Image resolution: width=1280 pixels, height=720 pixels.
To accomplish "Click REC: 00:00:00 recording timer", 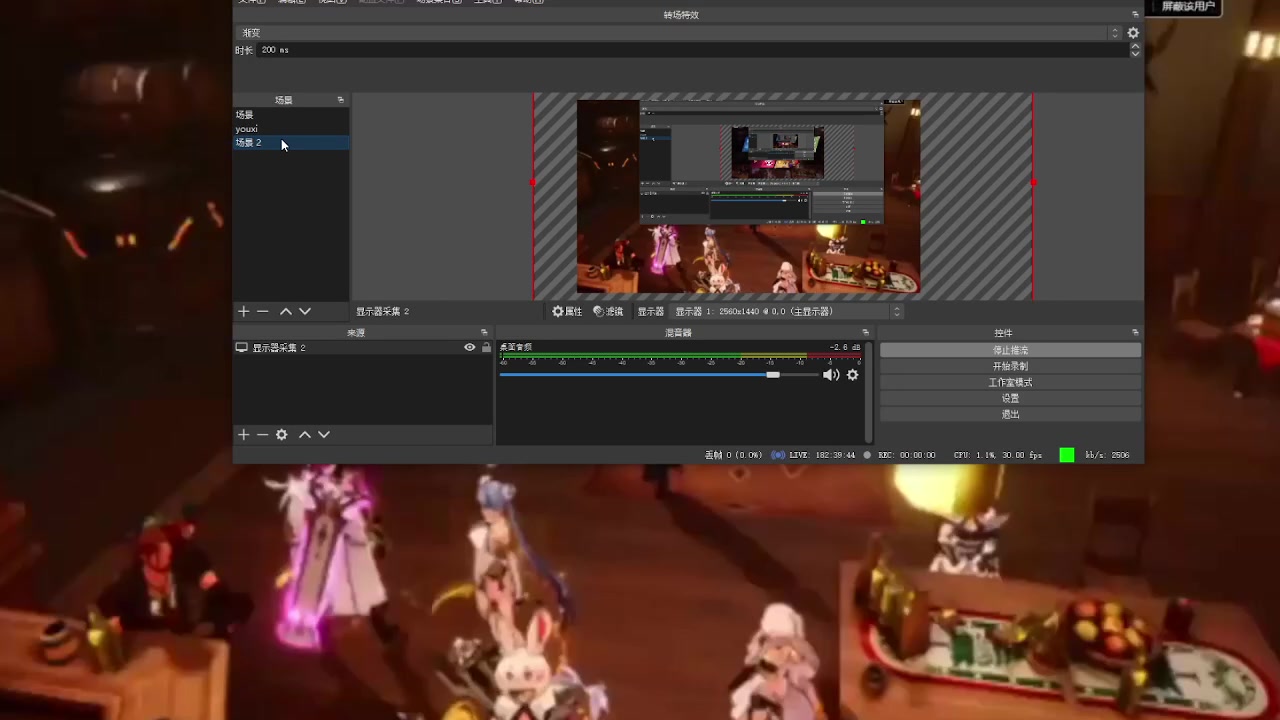I will tap(907, 455).
